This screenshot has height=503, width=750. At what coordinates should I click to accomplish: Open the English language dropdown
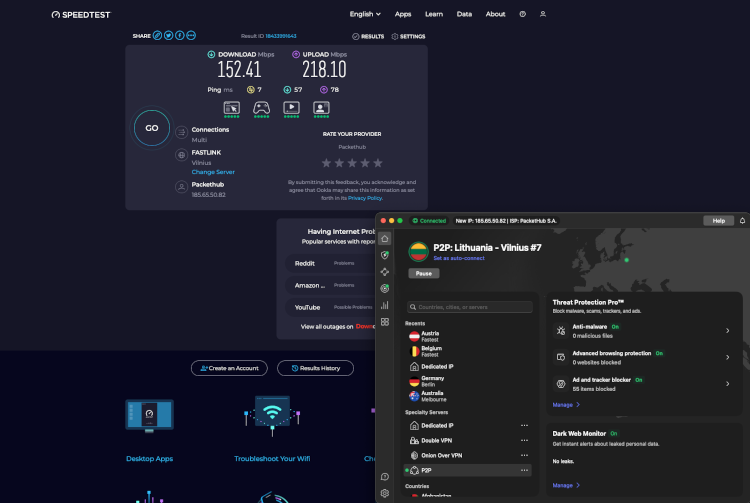click(365, 14)
